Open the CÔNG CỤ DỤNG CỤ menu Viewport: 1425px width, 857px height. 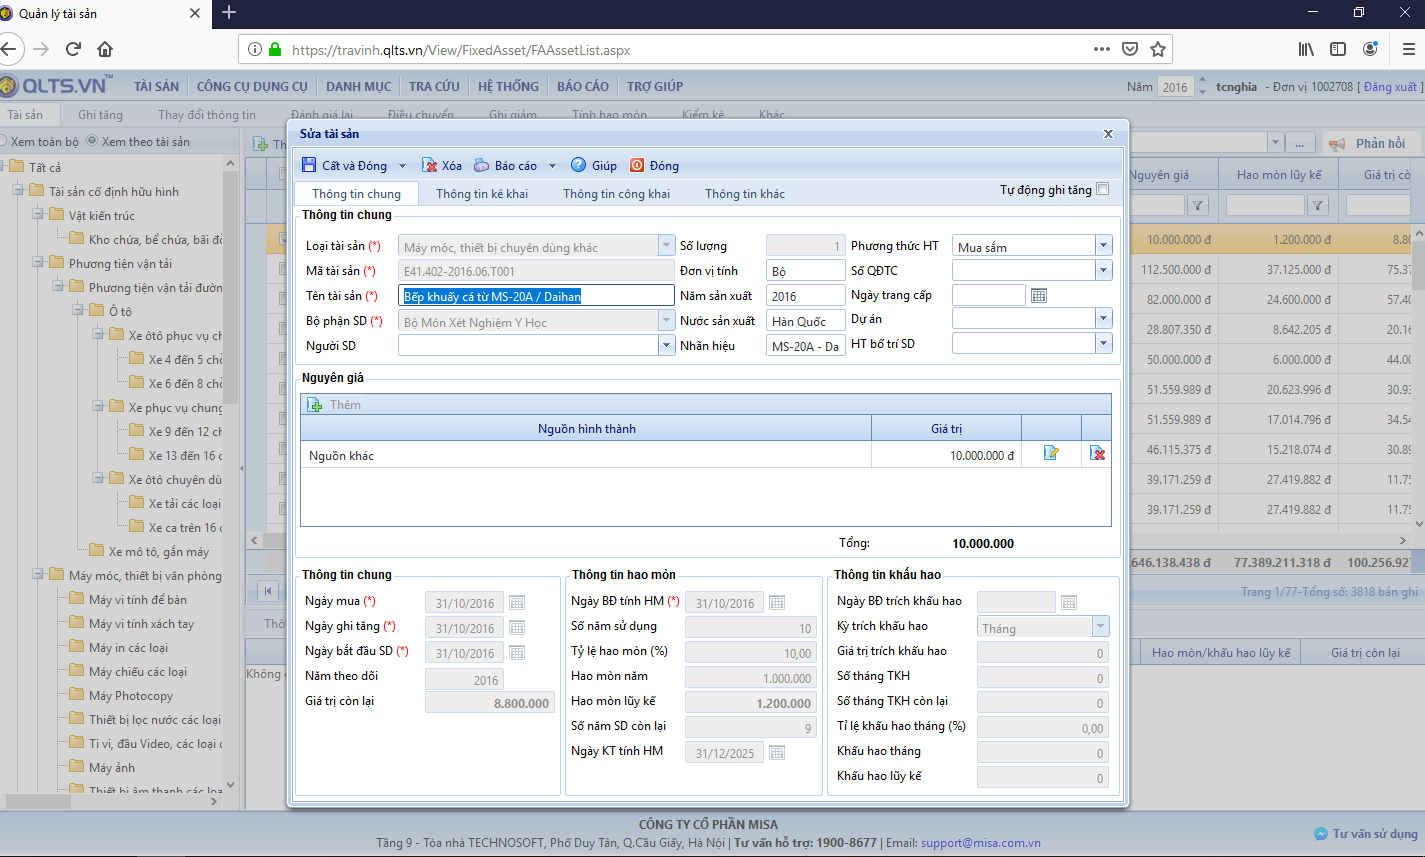coord(252,87)
